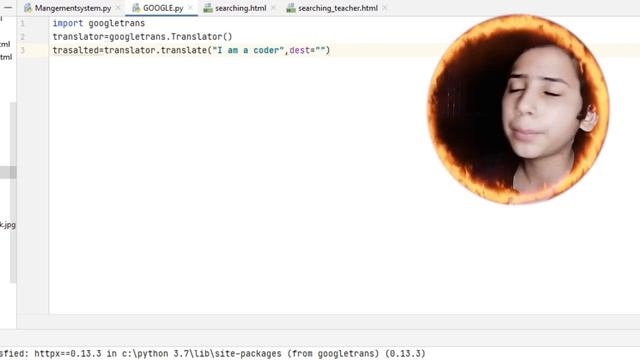
Task: Close the GOOGLE.py tab
Action: click(190, 8)
